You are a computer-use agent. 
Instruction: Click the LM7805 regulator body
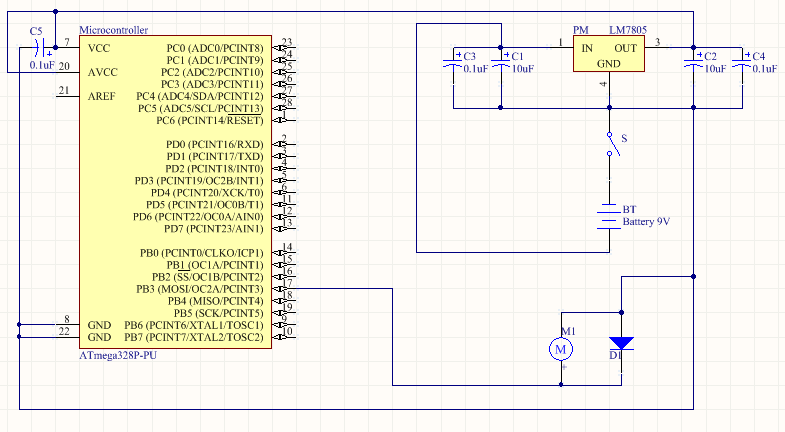[608, 55]
